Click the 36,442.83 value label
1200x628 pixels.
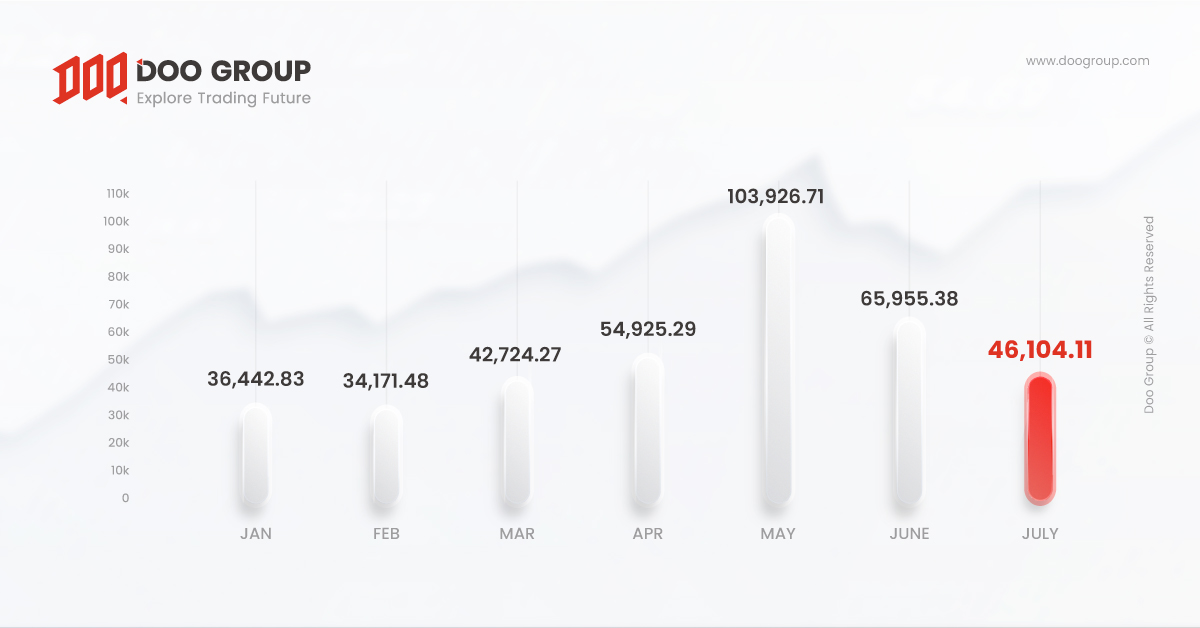click(256, 379)
